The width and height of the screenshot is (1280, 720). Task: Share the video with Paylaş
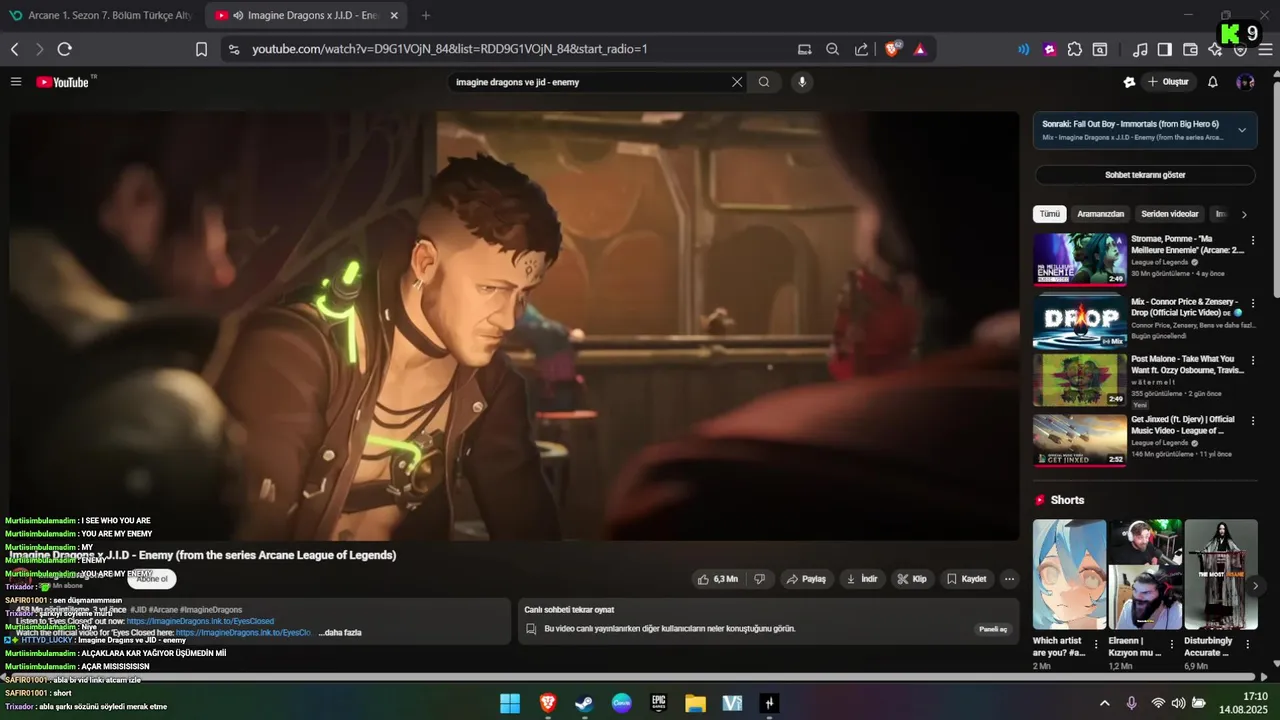[805, 579]
